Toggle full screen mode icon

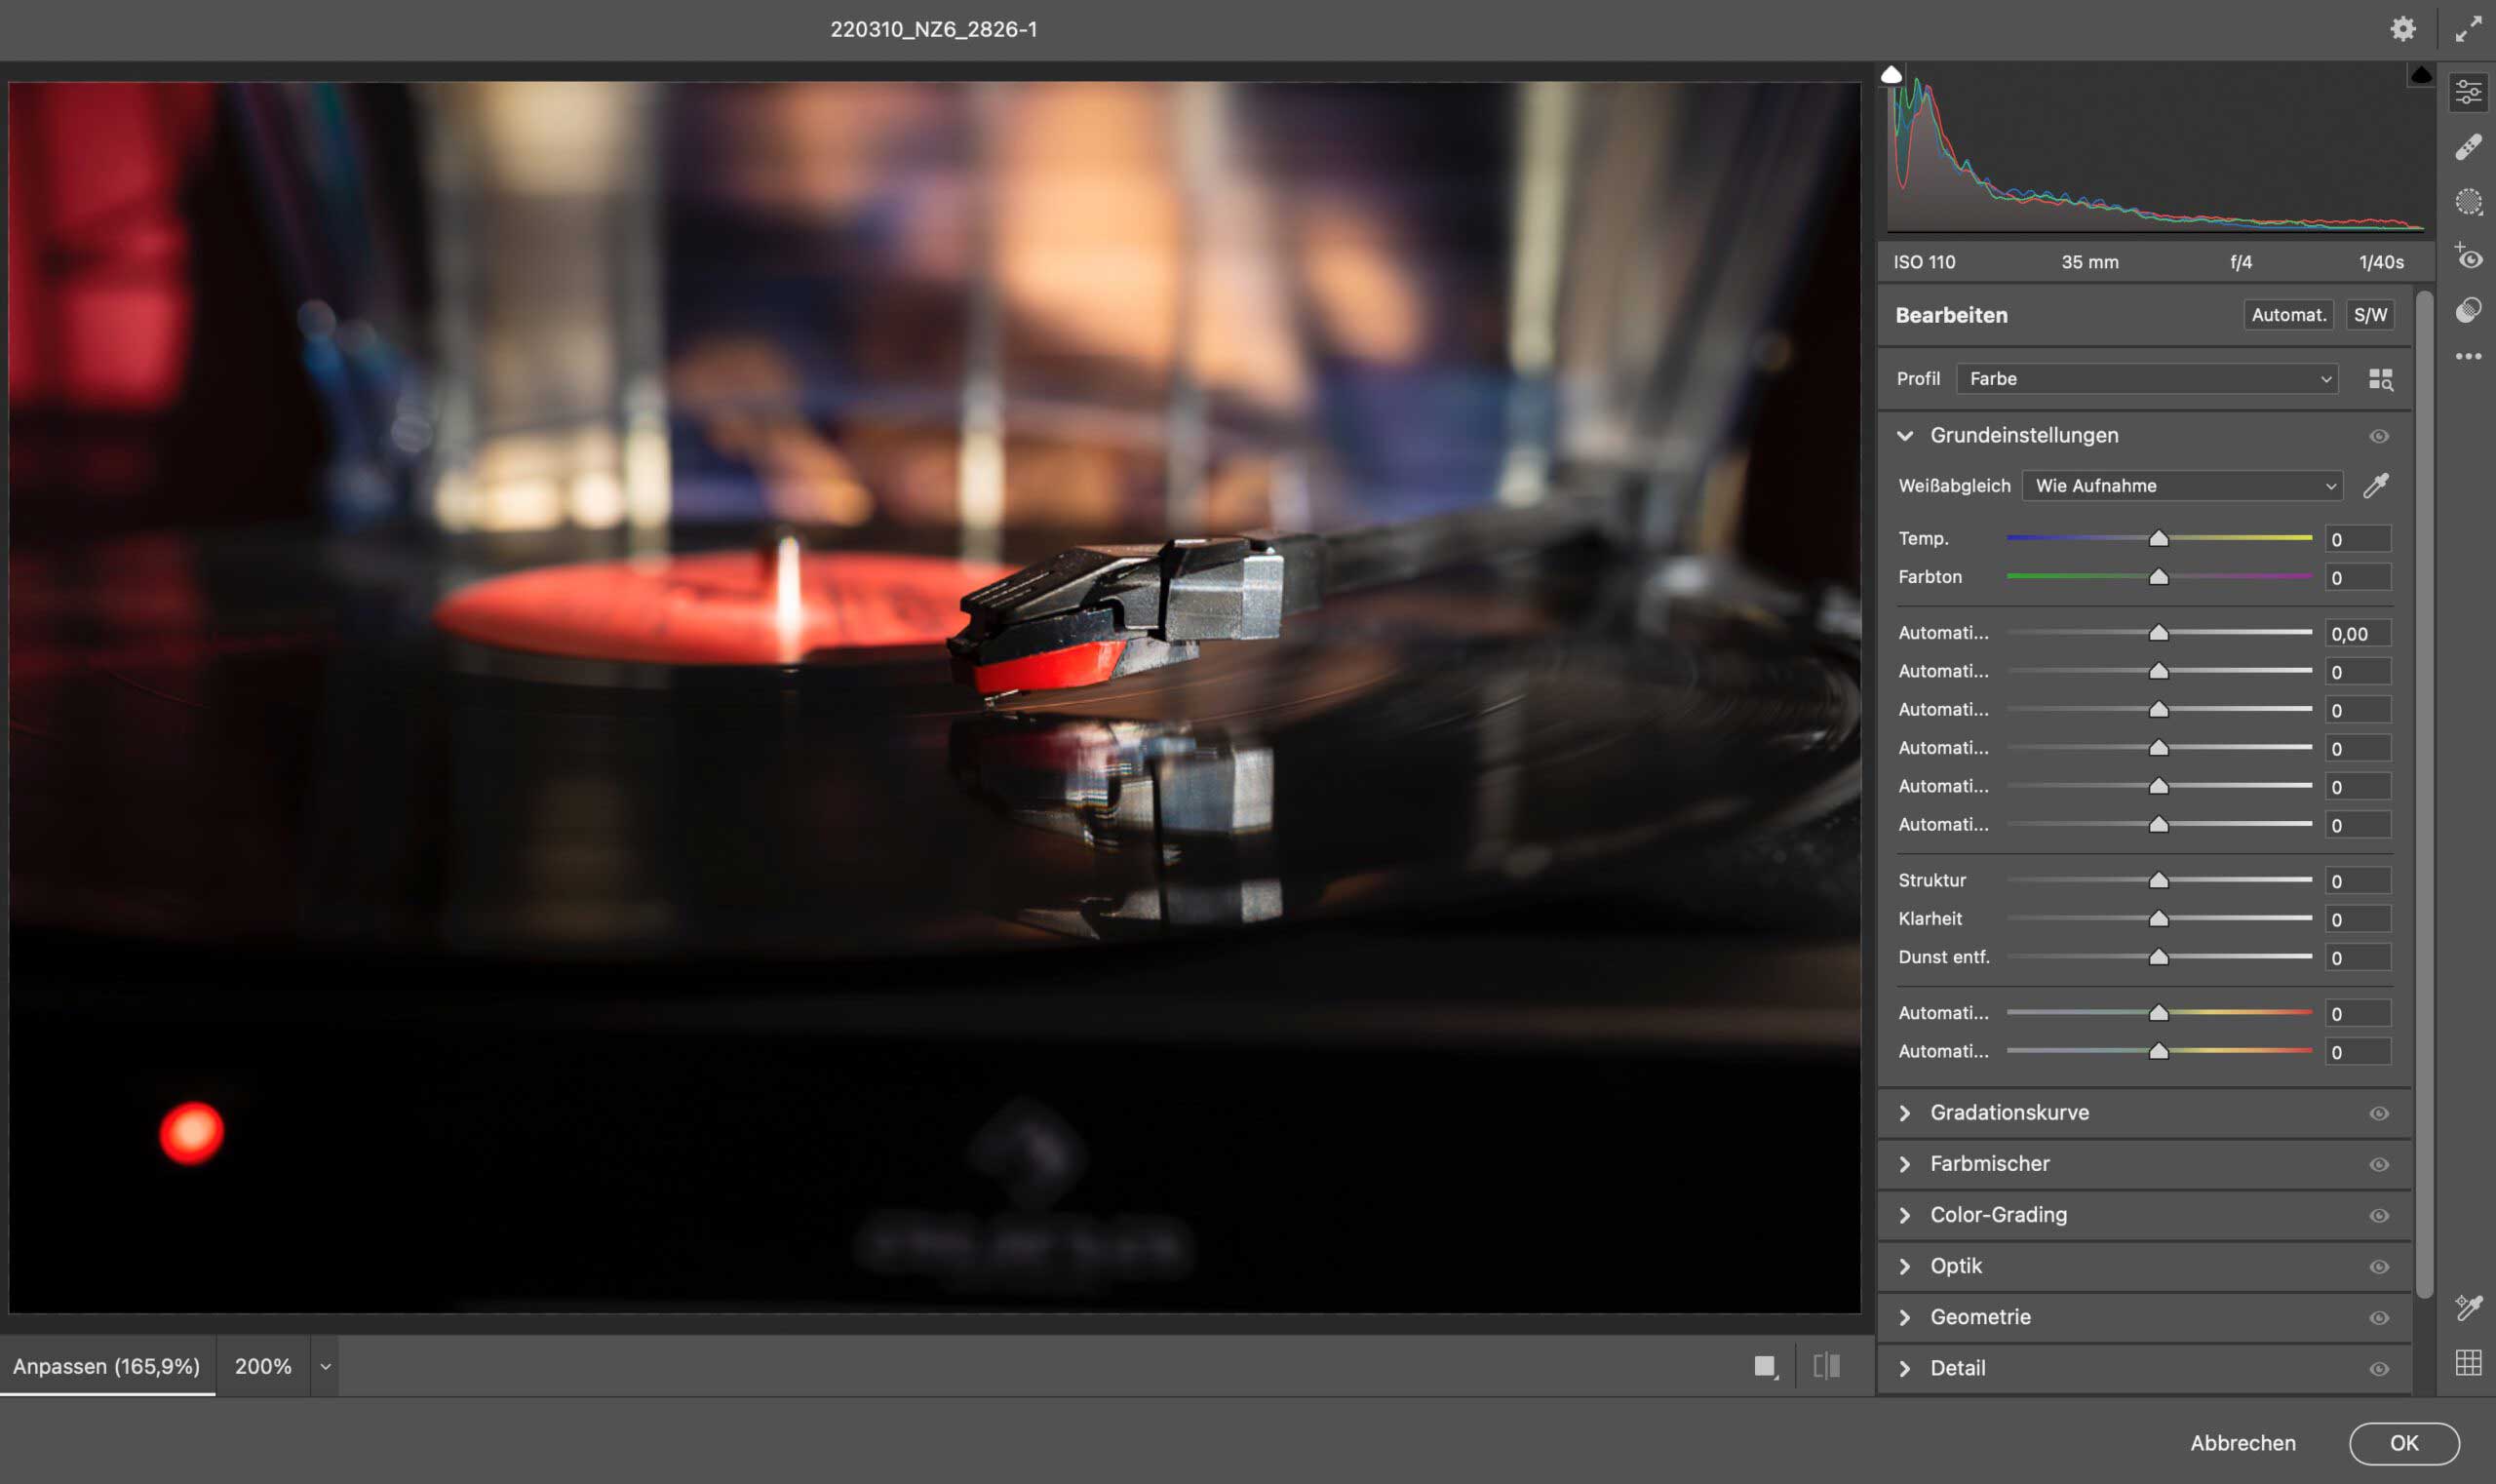2468,29
